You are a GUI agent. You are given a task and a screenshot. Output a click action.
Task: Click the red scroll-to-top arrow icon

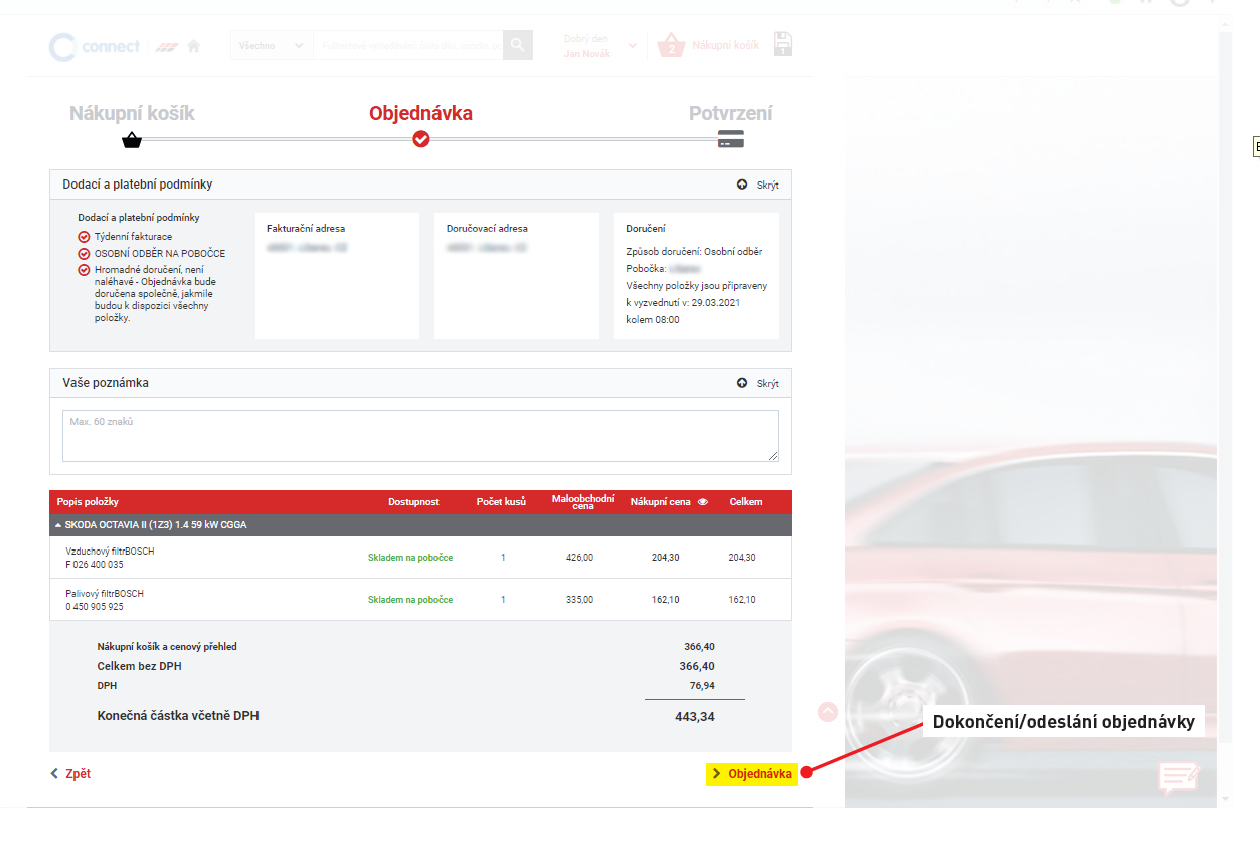pos(828,712)
